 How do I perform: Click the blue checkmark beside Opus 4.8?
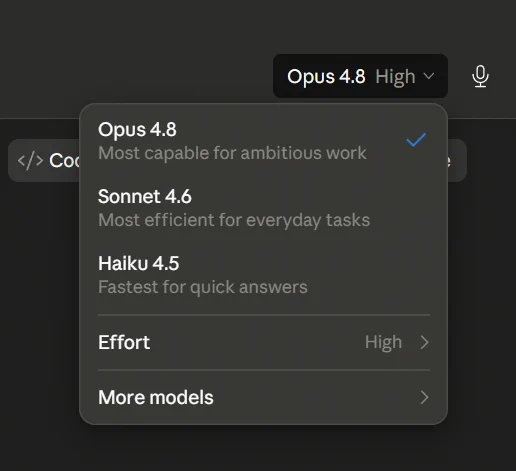(x=416, y=140)
